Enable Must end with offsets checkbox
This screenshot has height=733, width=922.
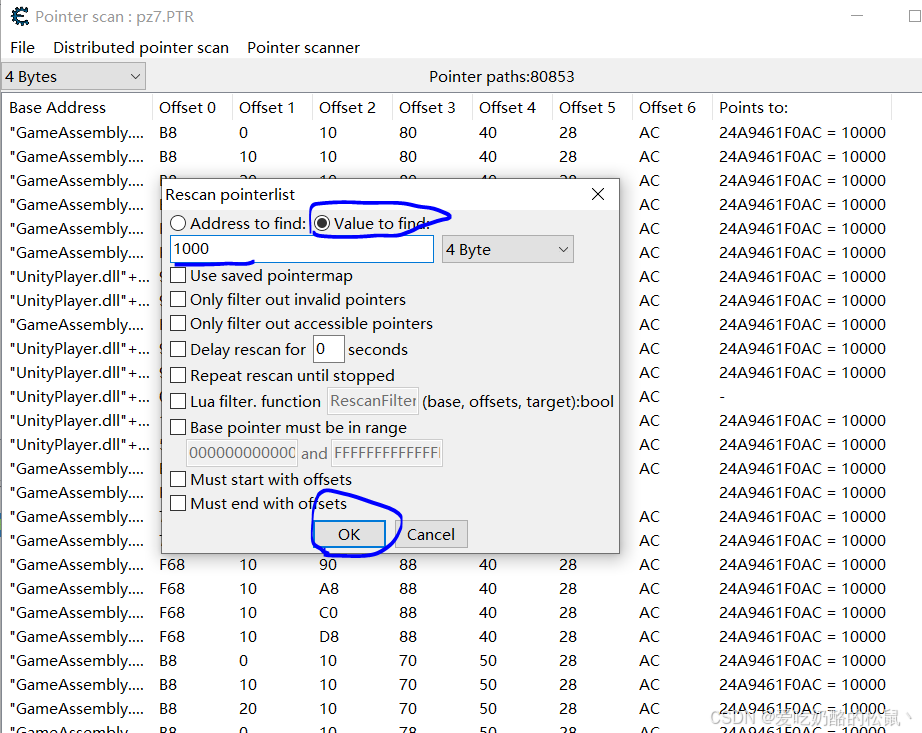point(178,503)
